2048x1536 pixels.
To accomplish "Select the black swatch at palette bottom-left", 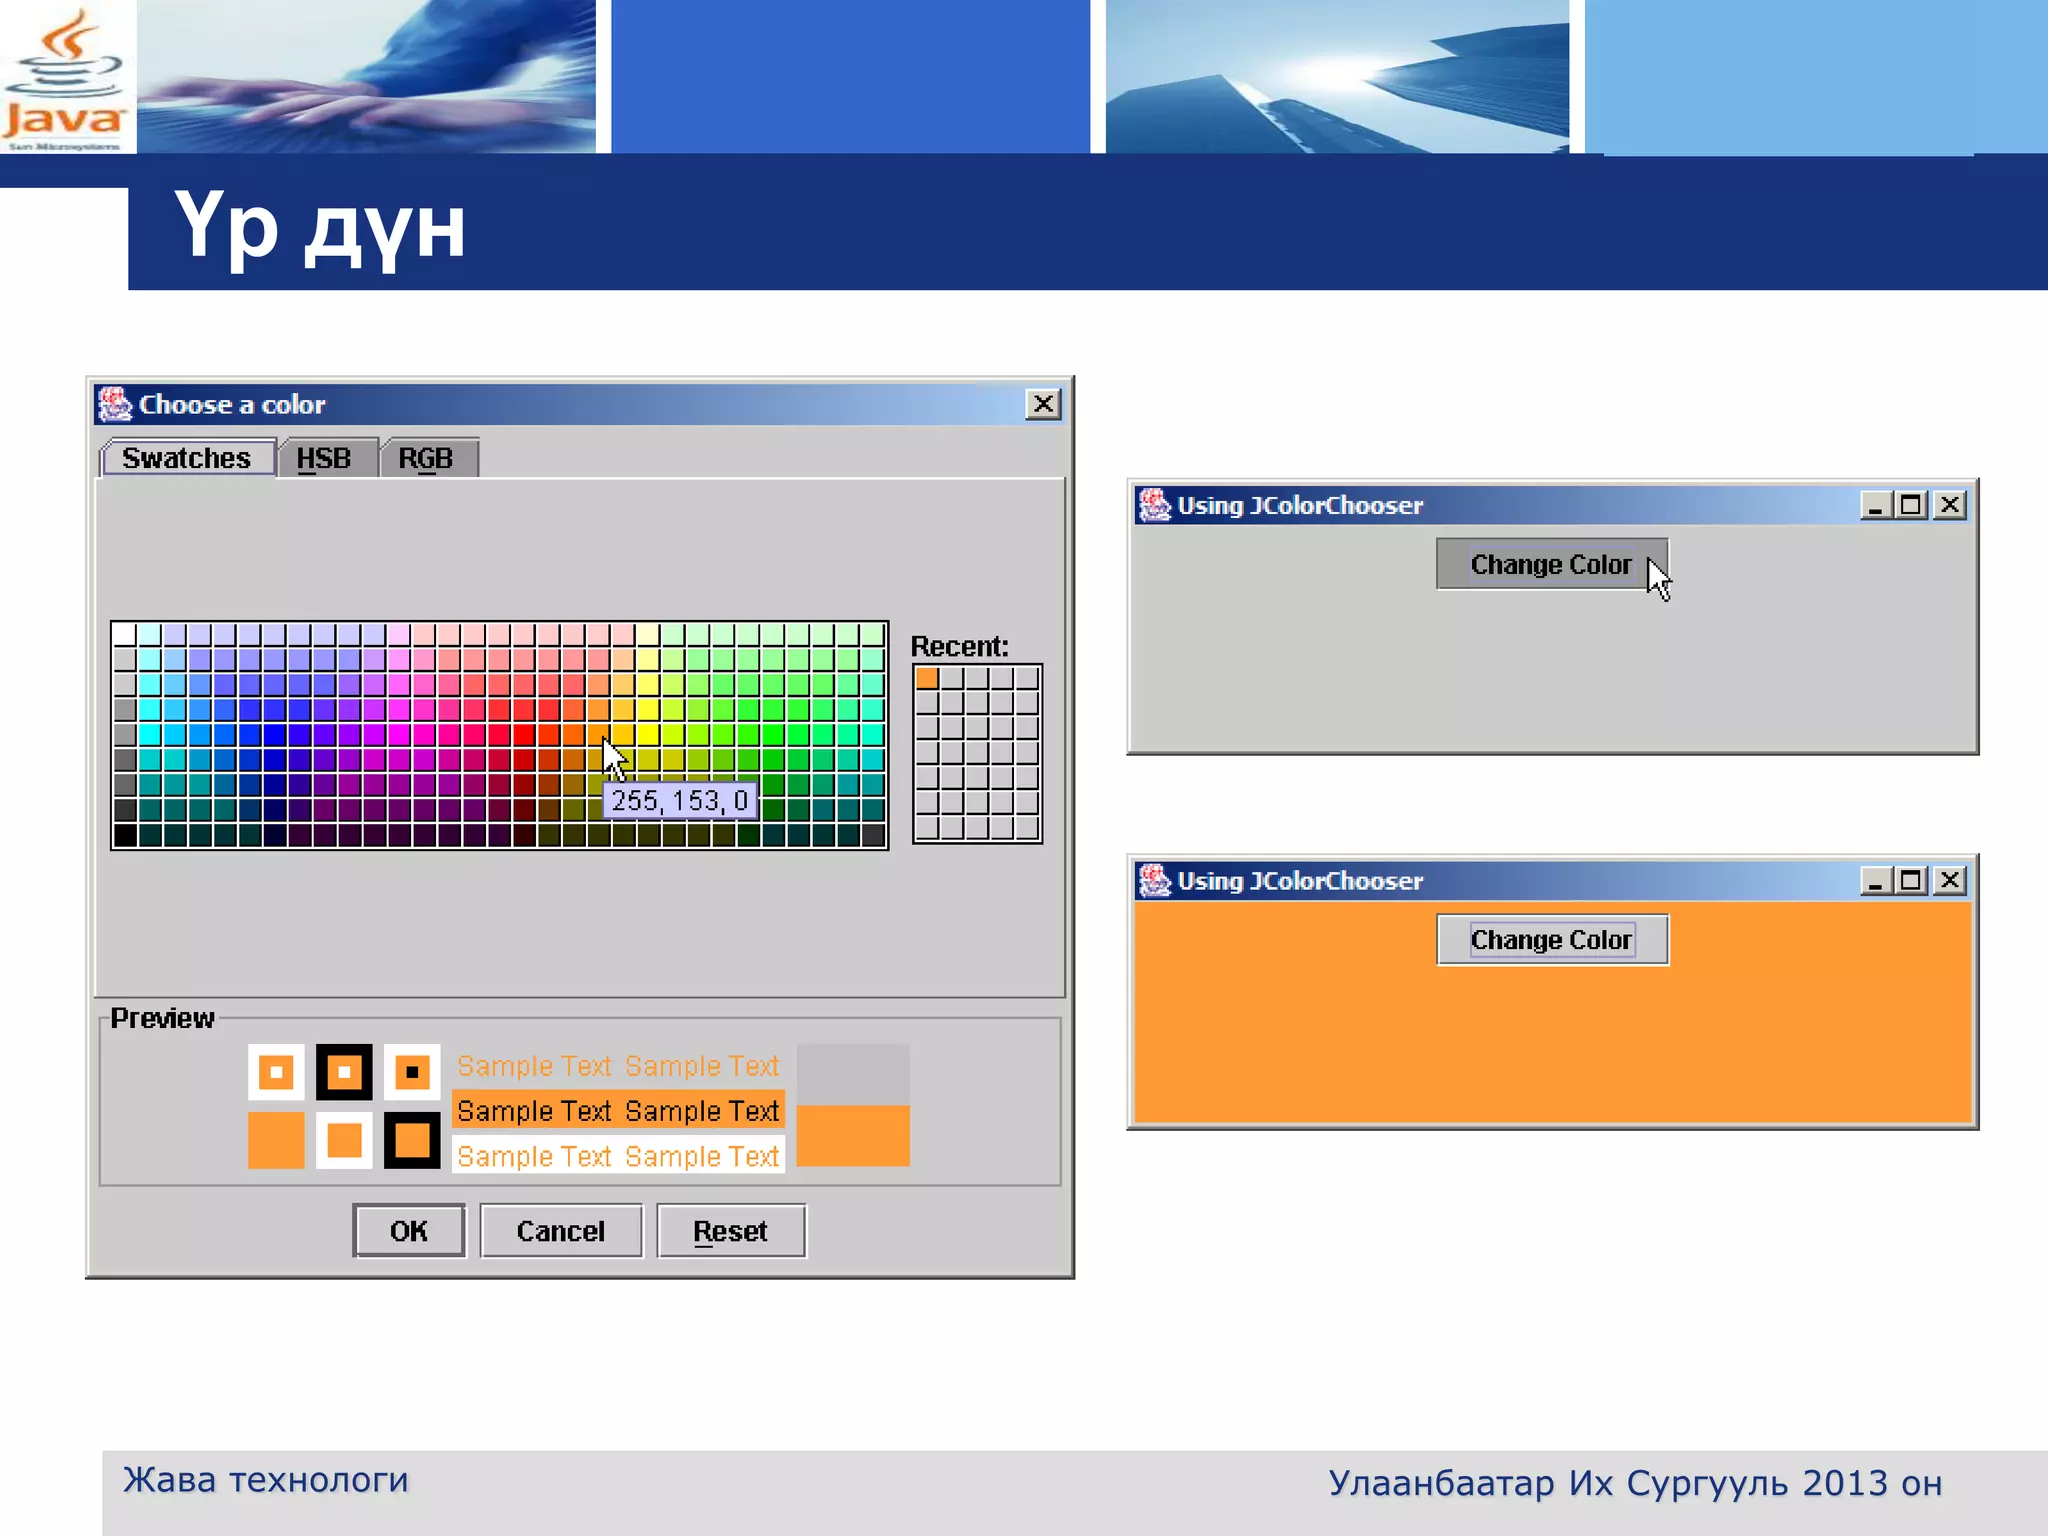I will point(125,834).
